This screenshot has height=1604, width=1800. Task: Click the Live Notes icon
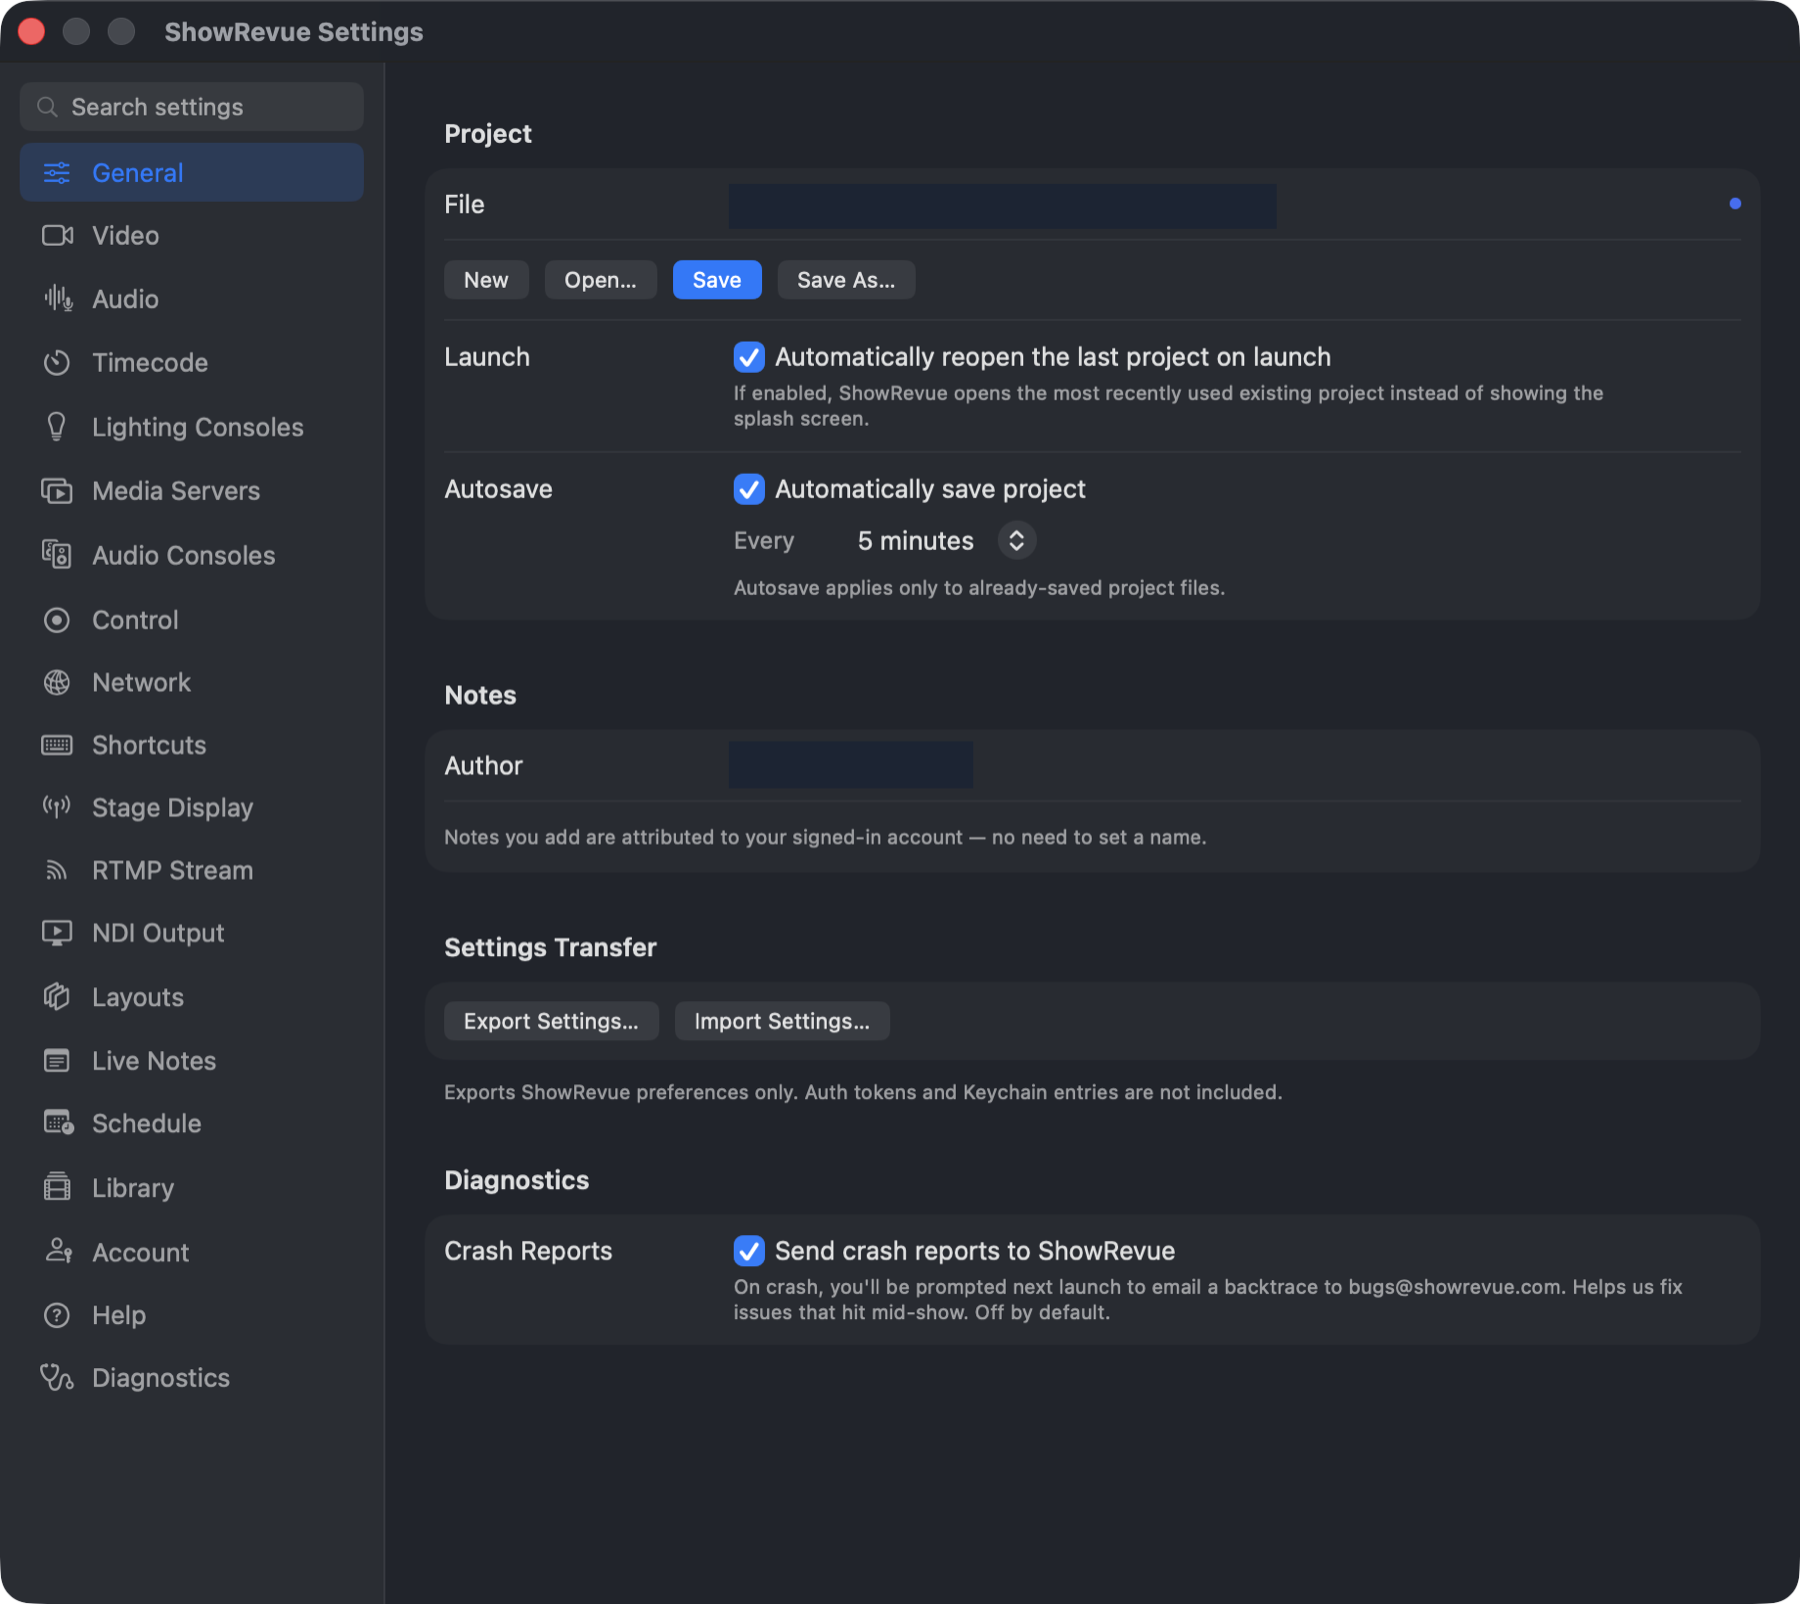pyautogui.click(x=57, y=1061)
